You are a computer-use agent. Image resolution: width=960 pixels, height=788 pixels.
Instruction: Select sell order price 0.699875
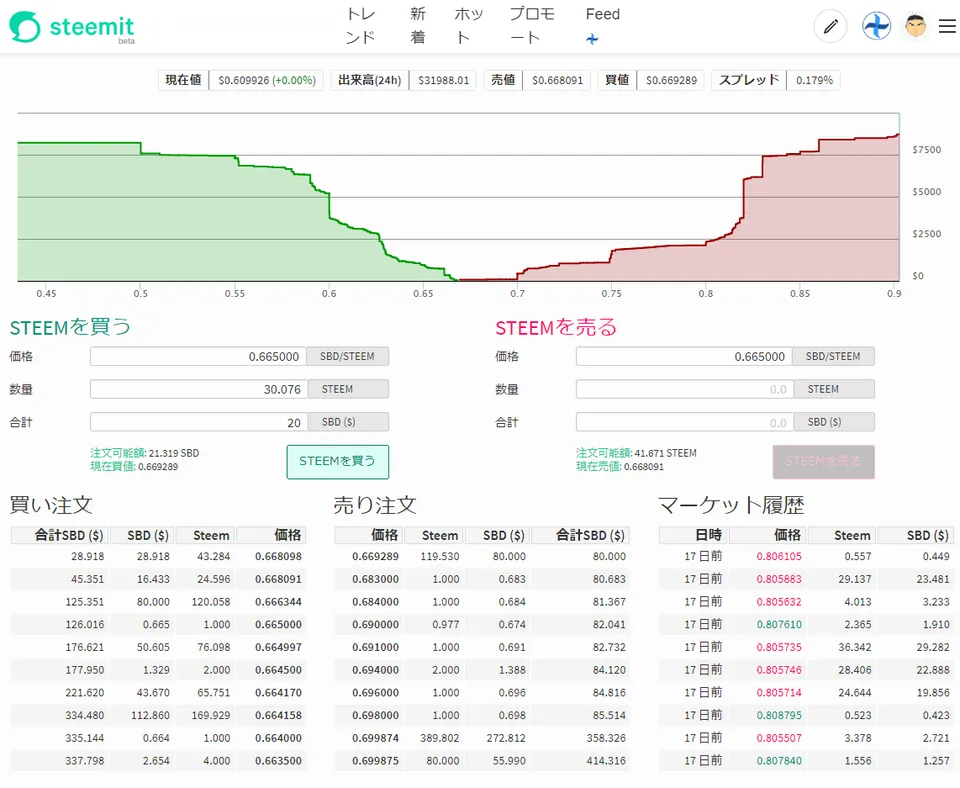(x=375, y=761)
